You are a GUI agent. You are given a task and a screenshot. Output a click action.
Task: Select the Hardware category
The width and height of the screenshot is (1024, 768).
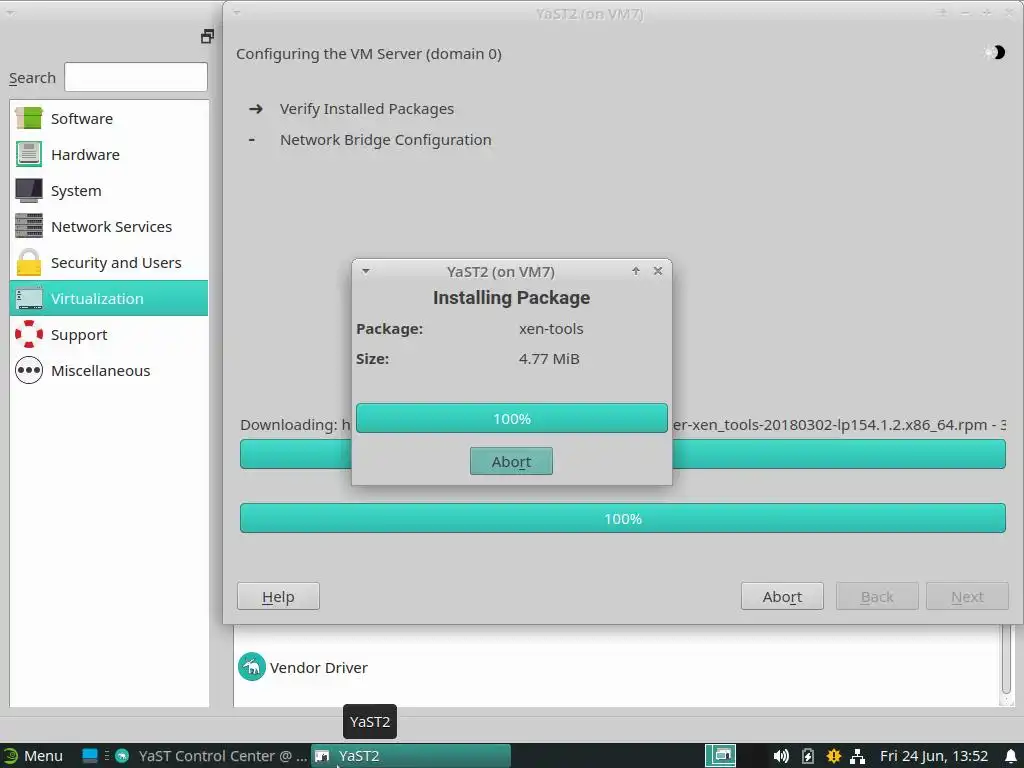tap(109, 154)
